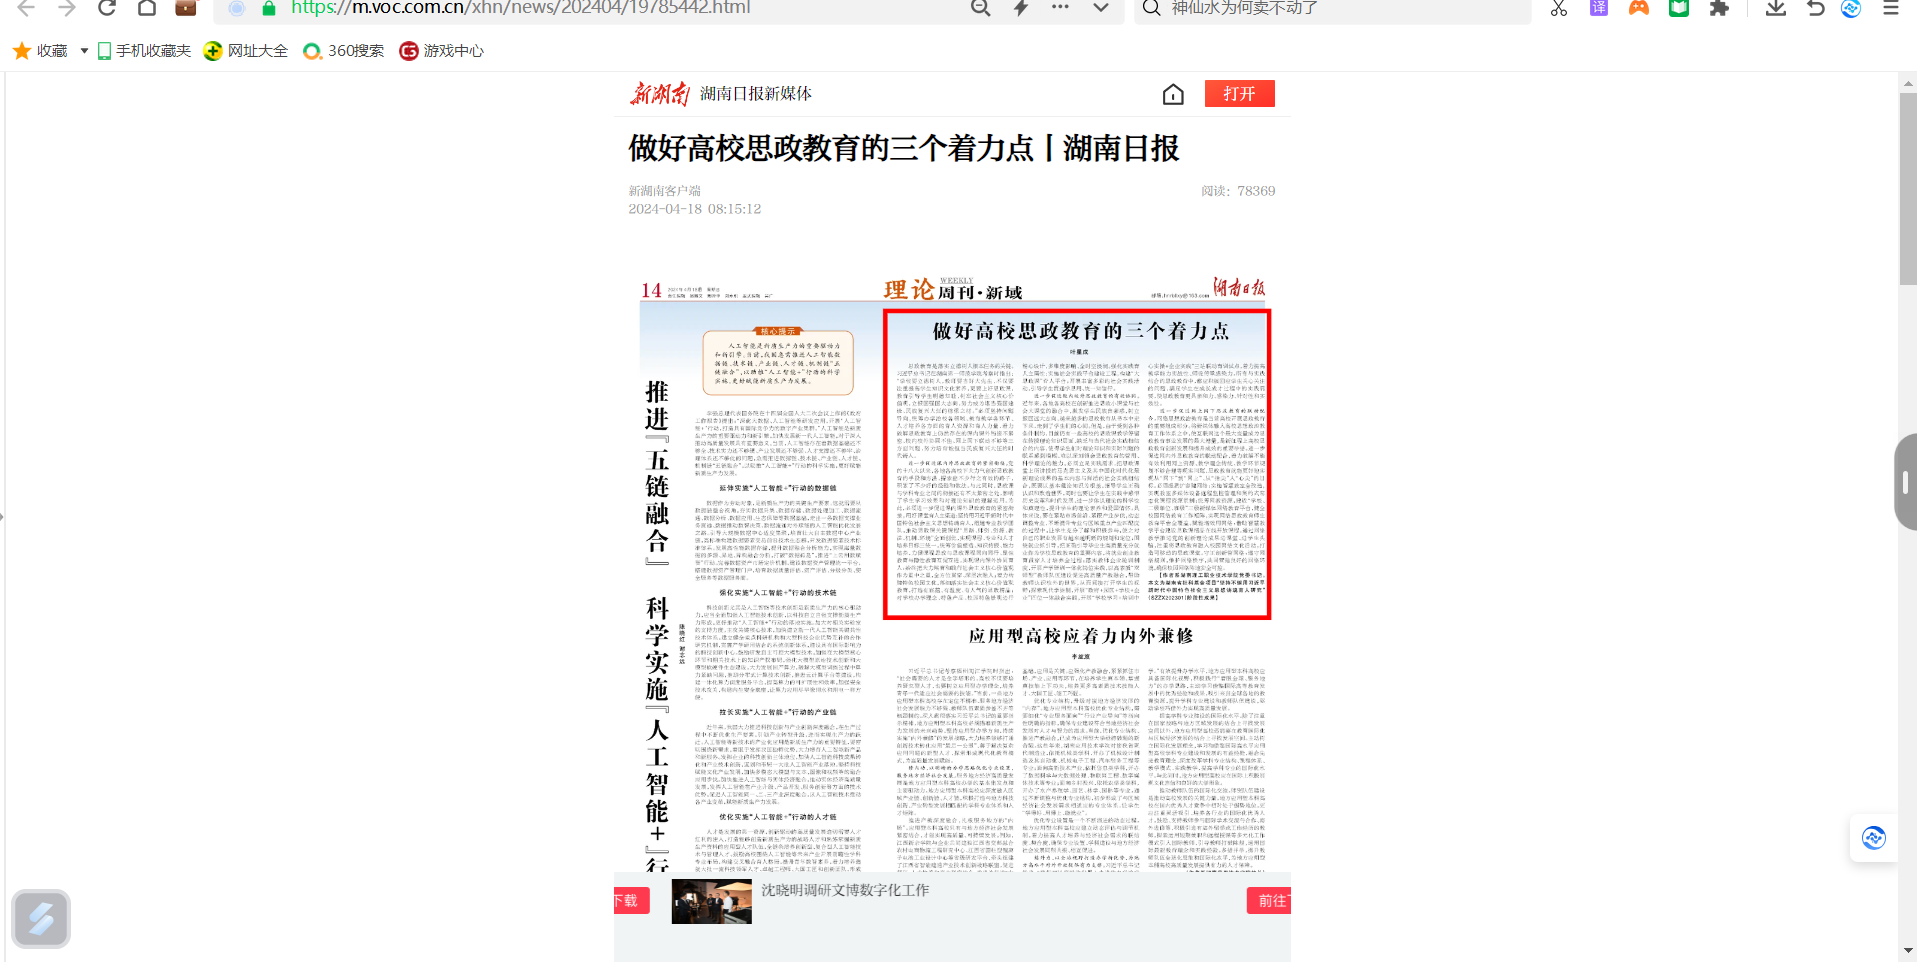The height and width of the screenshot is (962, 1917).
Task: Click the green extension icon
Action: pyautogui.click(x=1679, y=8)
